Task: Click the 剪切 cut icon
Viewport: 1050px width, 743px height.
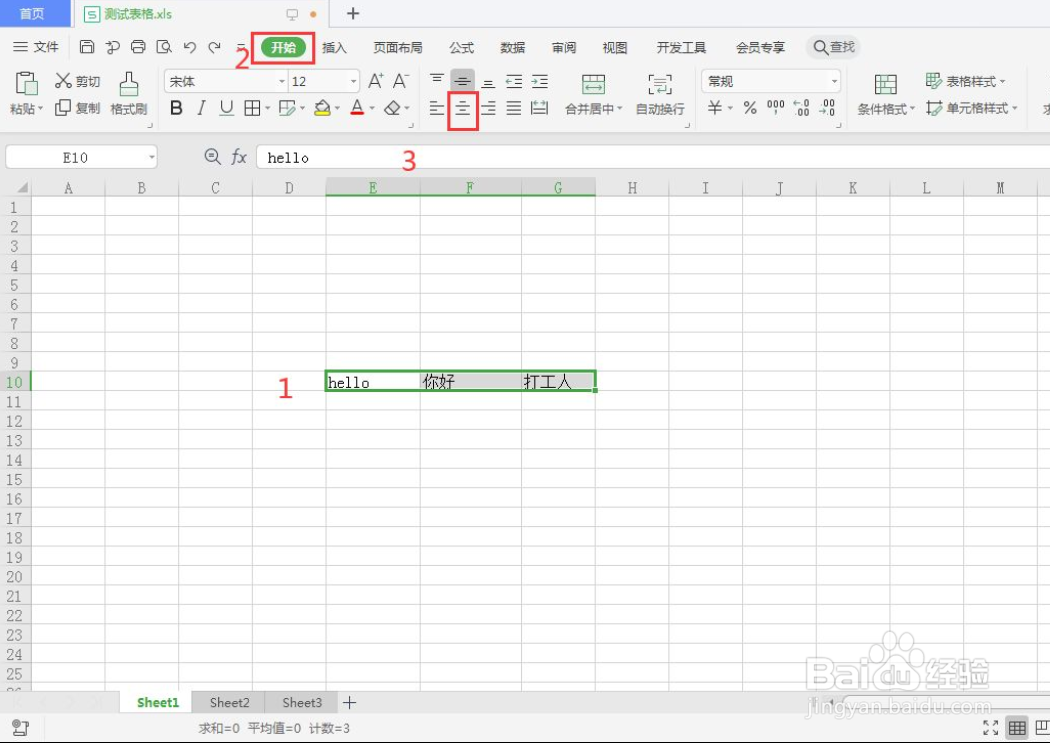Action: pos(76,80)
